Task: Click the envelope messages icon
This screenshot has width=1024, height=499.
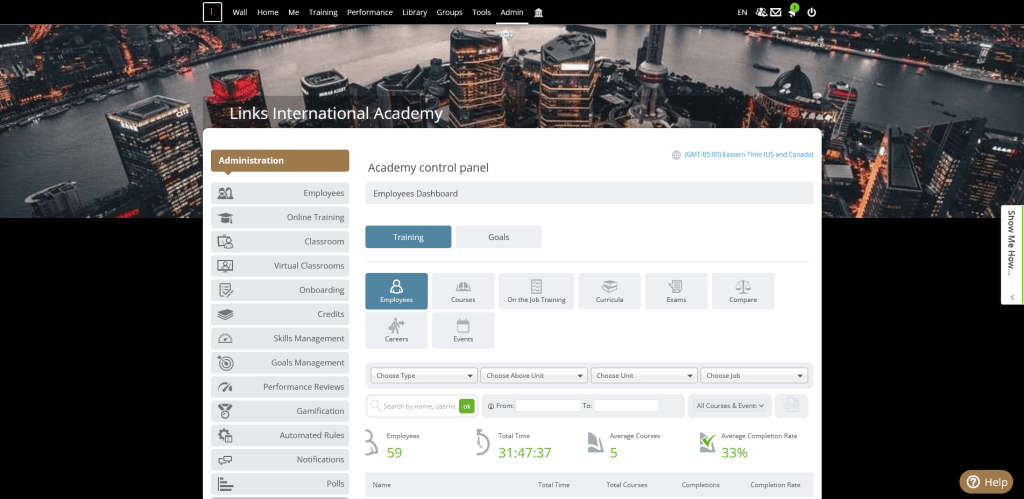Action: tap(775, 12)
